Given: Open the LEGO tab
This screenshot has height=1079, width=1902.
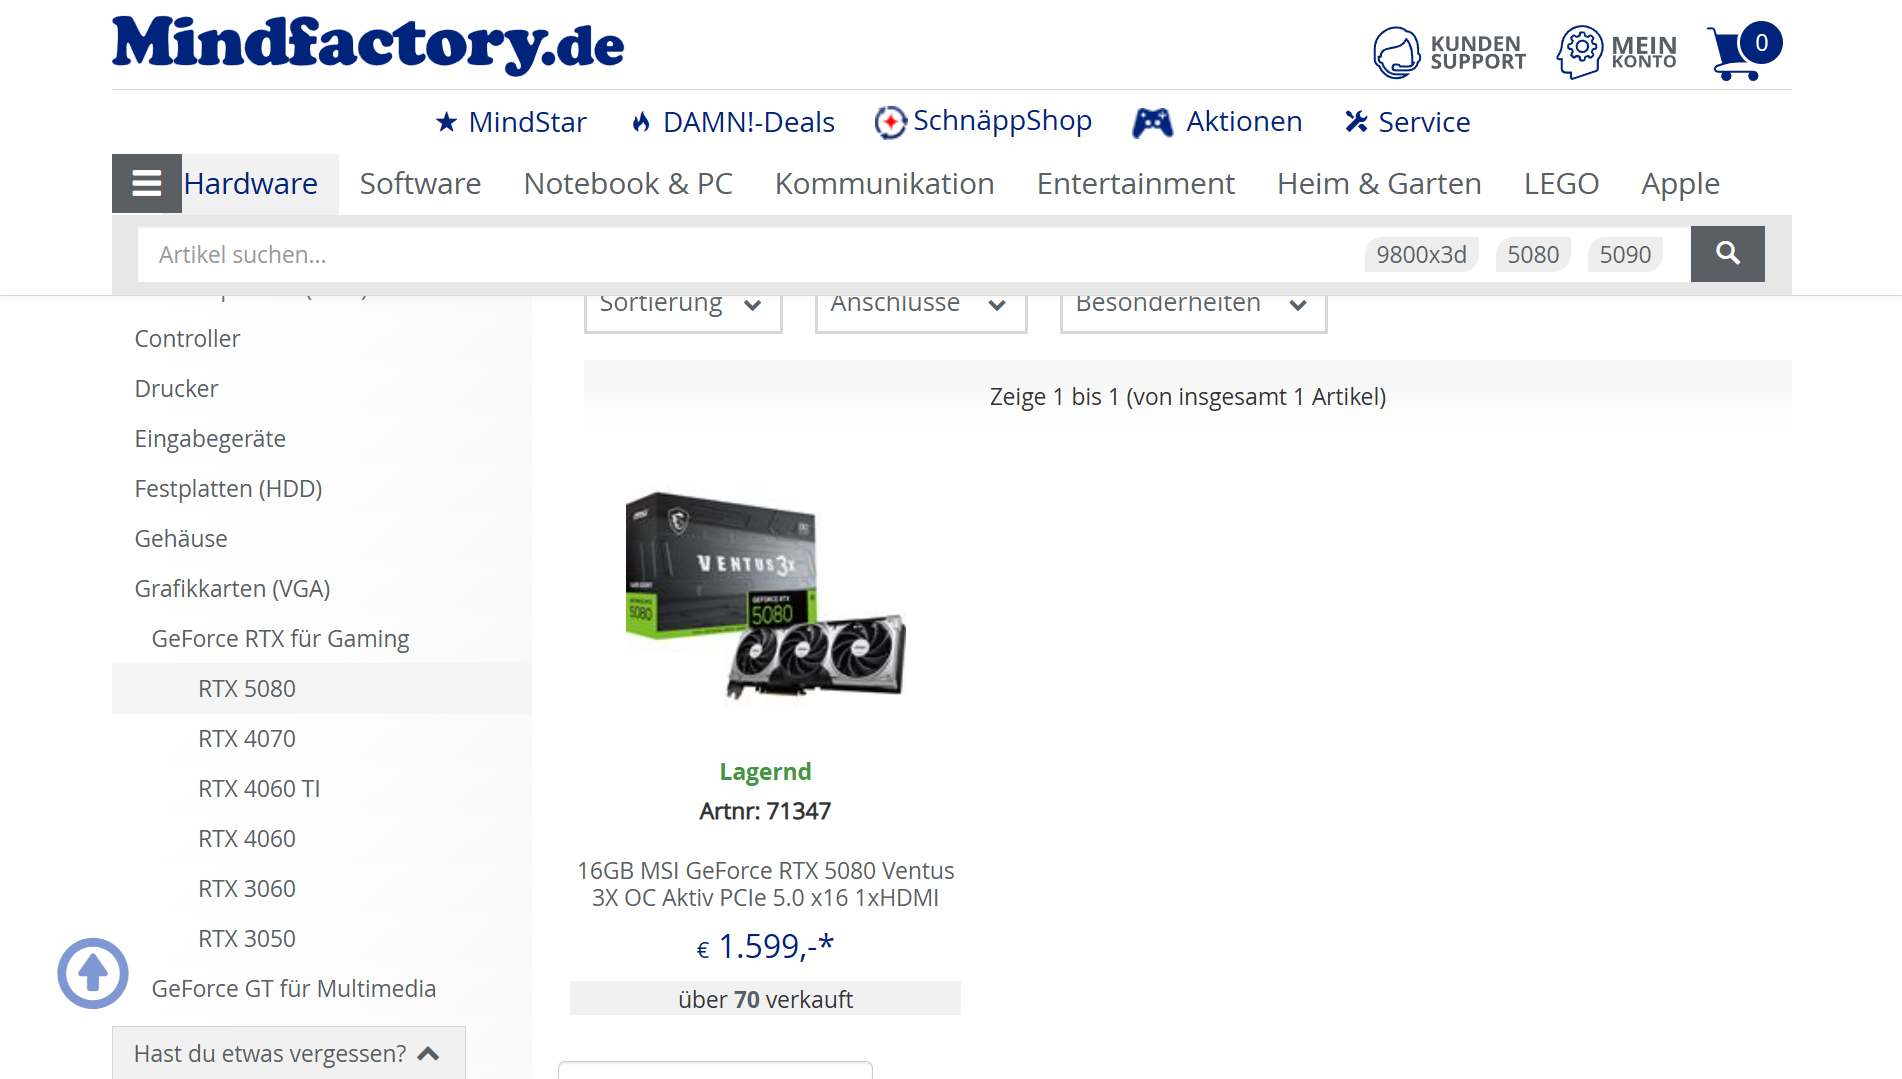Looking at the screenshot, I should 1561,183.
